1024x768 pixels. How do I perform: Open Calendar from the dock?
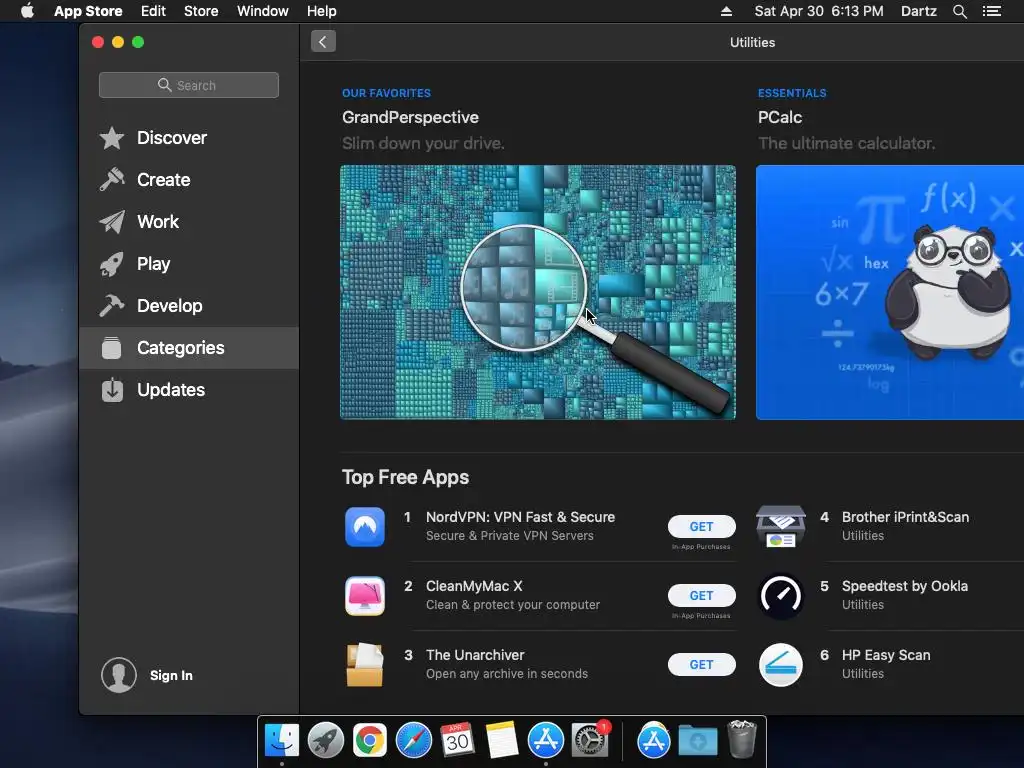(x=457, y=741)
